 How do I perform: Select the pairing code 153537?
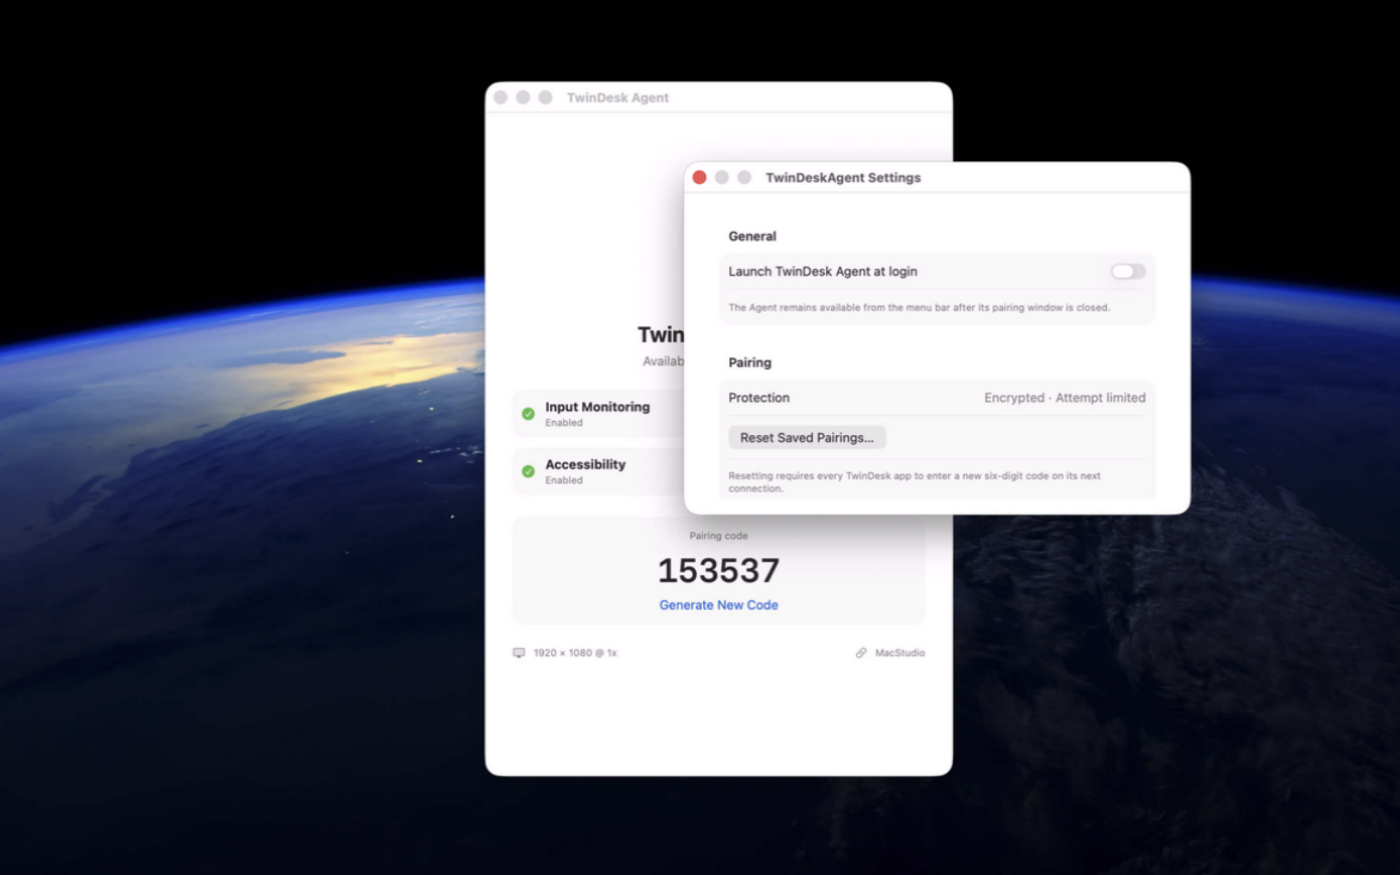click(x=718, y=570)
